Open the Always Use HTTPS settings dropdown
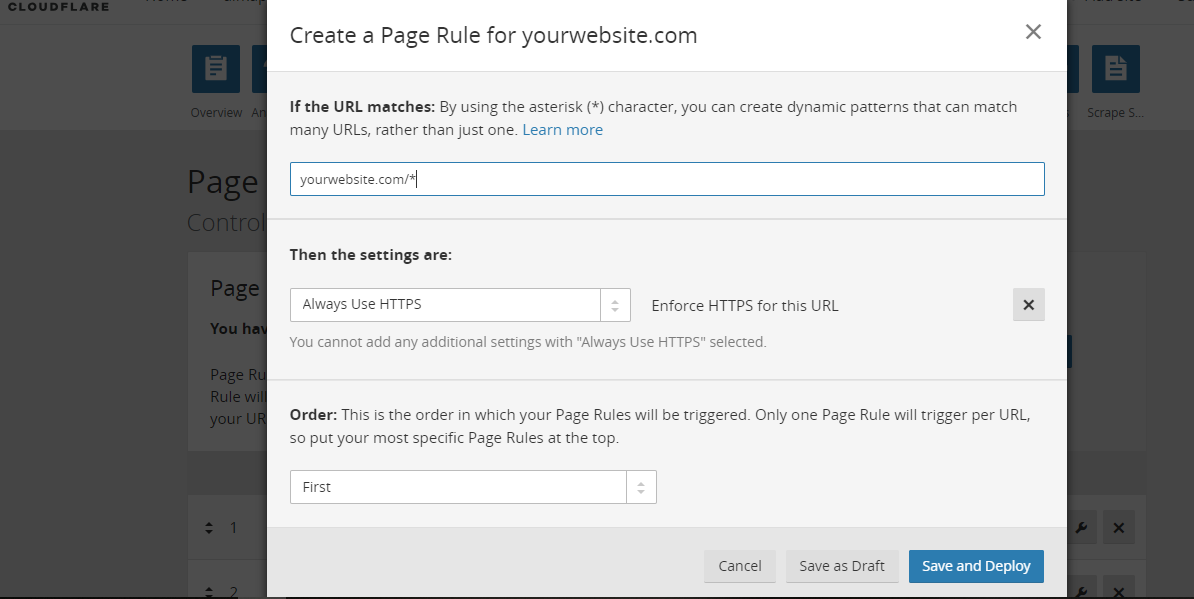 click(x=460, y=304)
